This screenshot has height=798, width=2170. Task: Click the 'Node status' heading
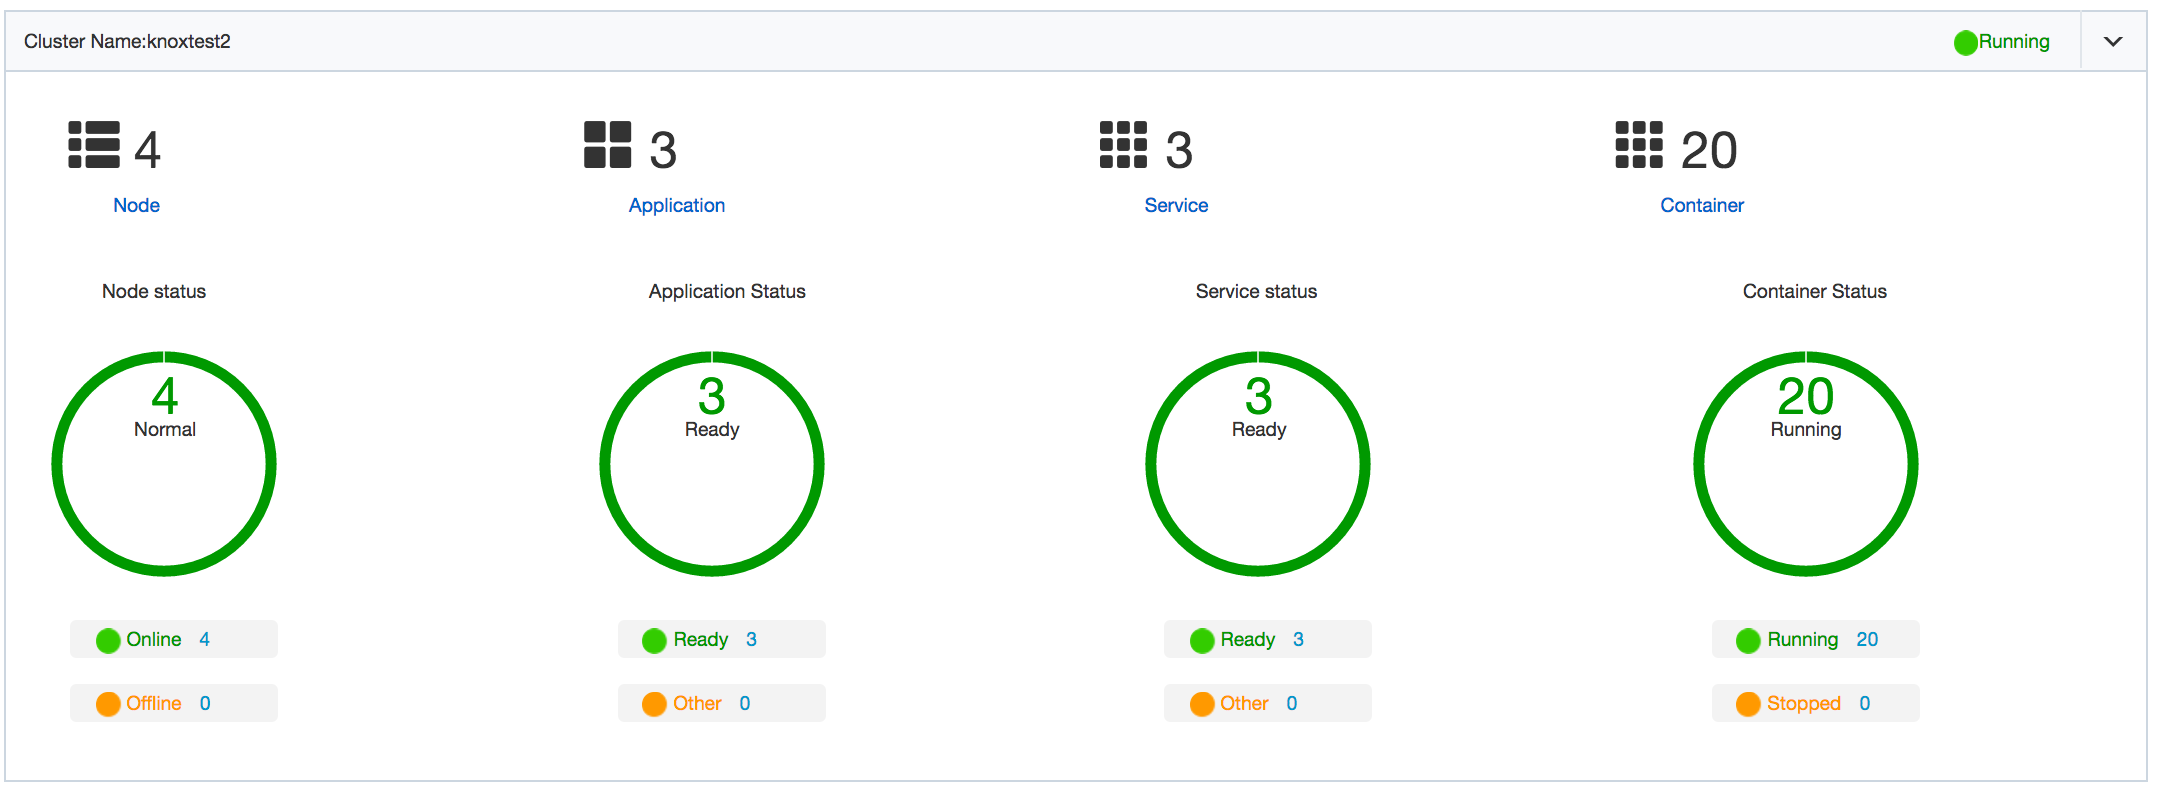pyautogui.click(x=154, y=291)
